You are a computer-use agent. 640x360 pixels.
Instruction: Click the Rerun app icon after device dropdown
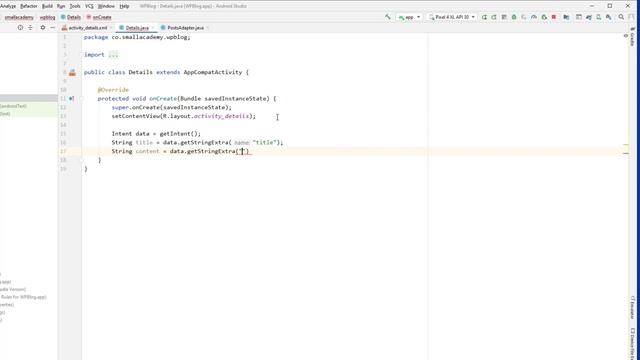point(484,17)
